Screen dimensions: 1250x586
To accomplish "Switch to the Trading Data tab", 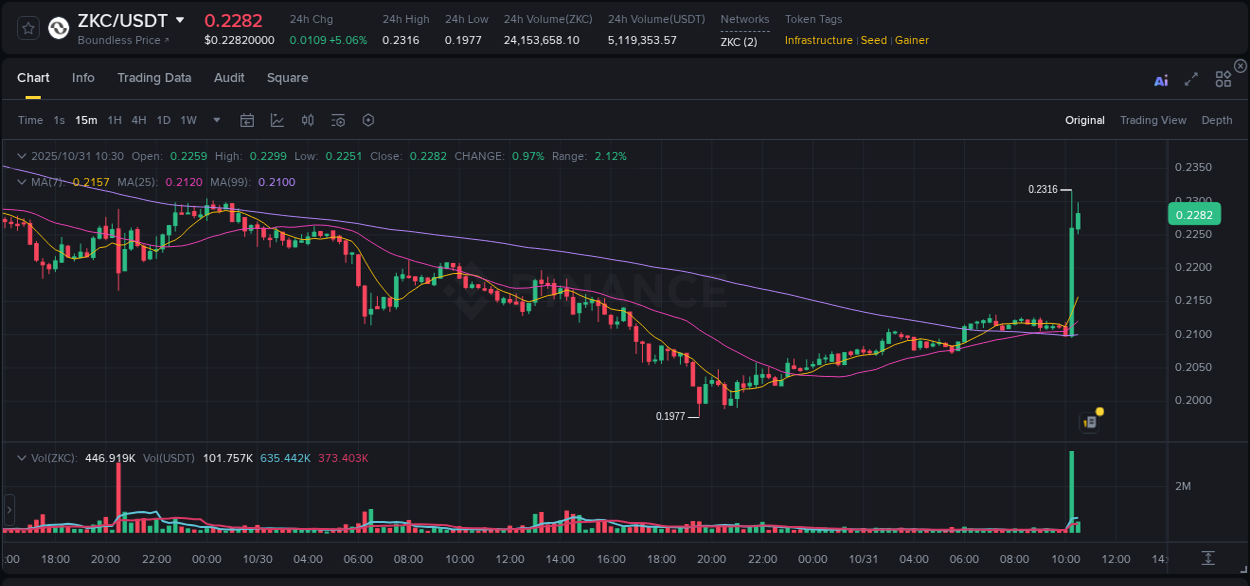I will [154, 77].
